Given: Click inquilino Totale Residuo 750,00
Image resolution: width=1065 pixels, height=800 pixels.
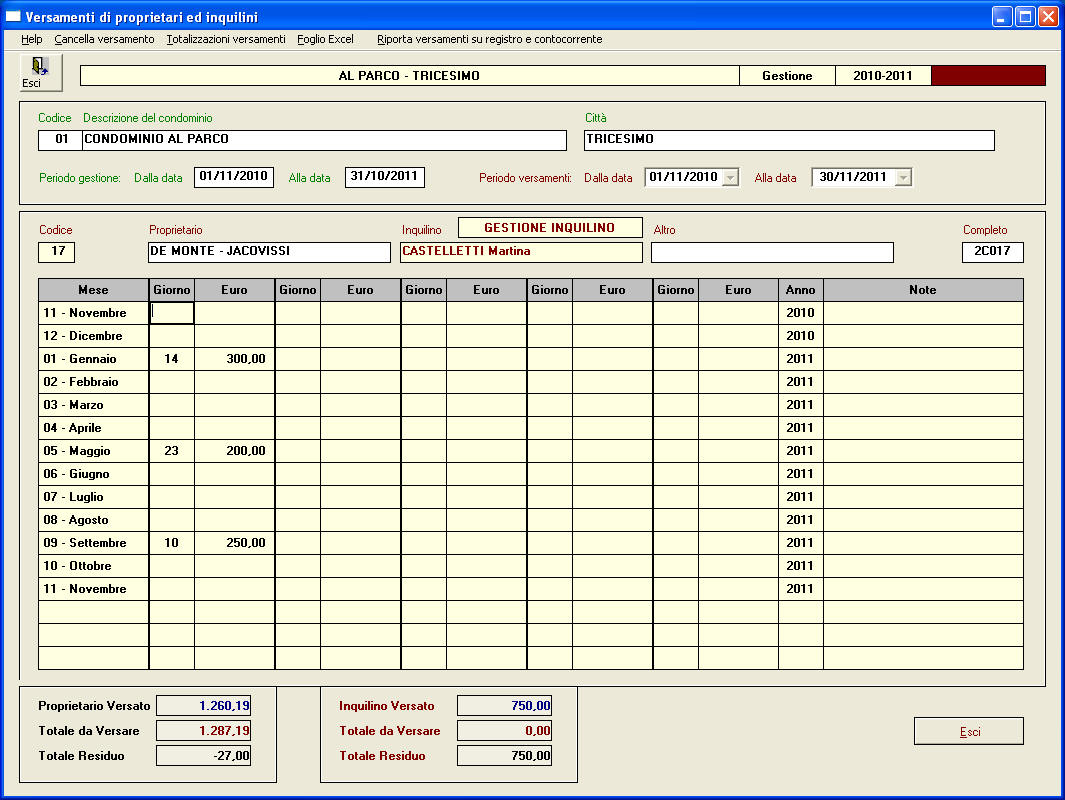Looking at the screenshot, I should pos(505,756).
